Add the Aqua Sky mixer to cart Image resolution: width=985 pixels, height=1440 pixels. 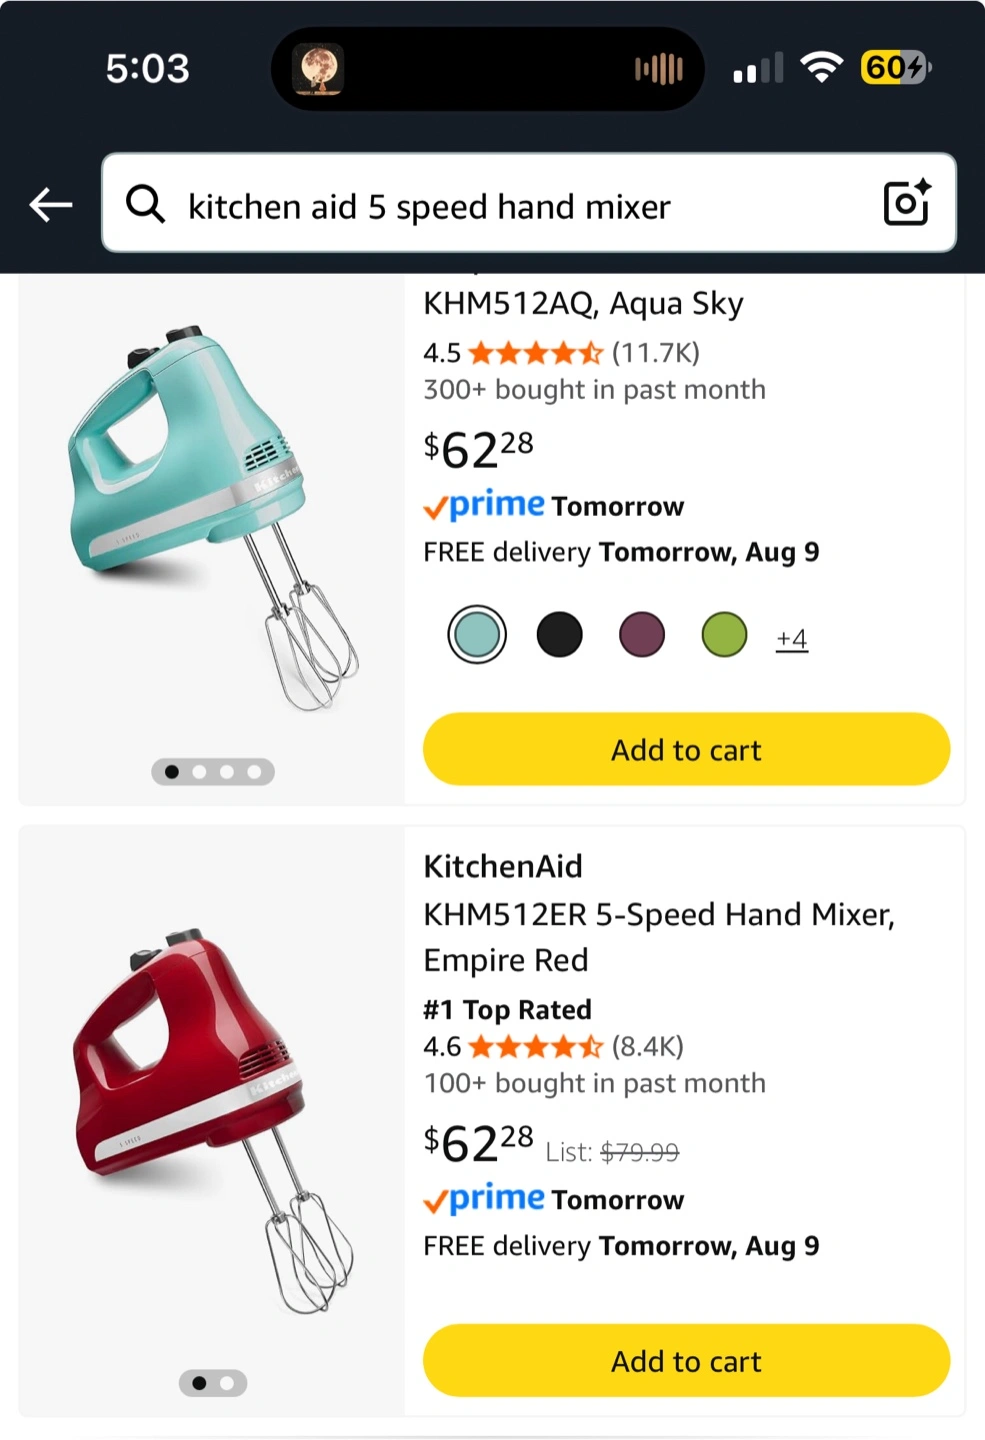(686, 750)
